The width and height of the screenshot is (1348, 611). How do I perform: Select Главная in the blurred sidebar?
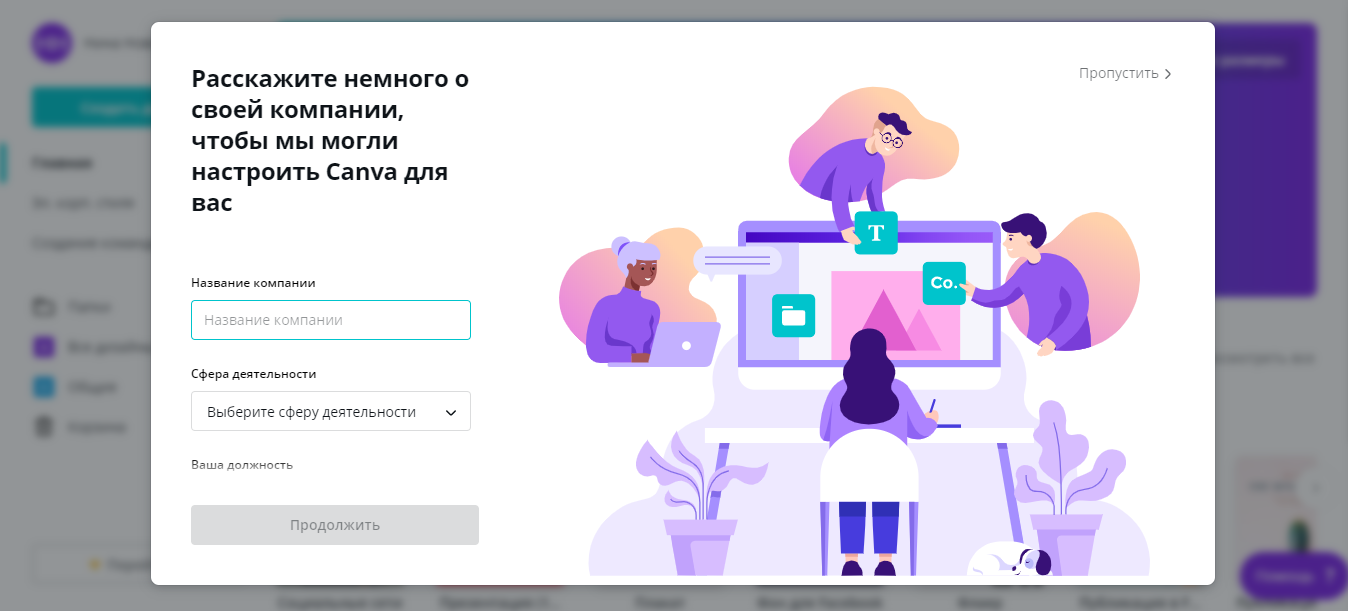coord(62,163)
